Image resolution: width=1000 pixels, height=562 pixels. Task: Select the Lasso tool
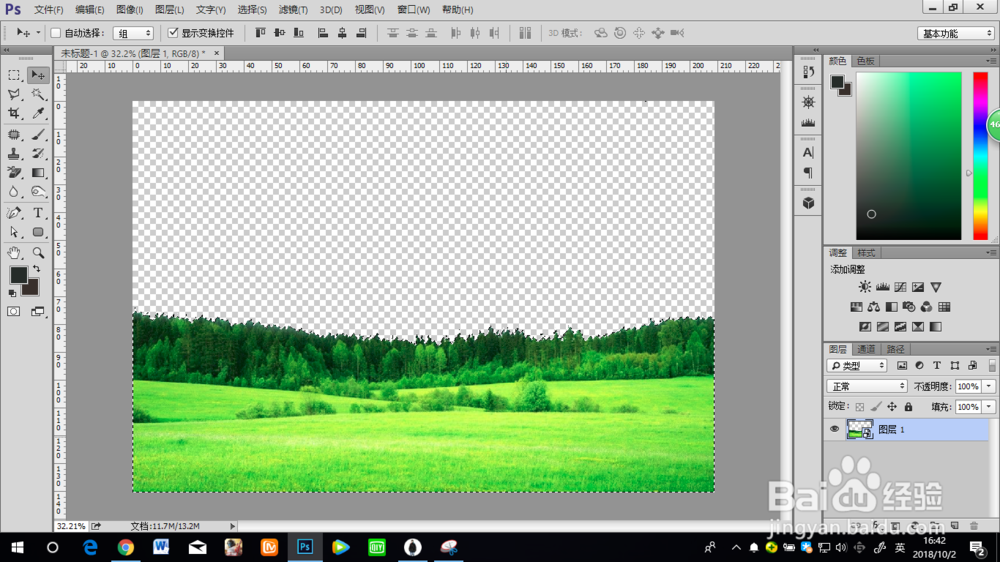pos(14,94)
